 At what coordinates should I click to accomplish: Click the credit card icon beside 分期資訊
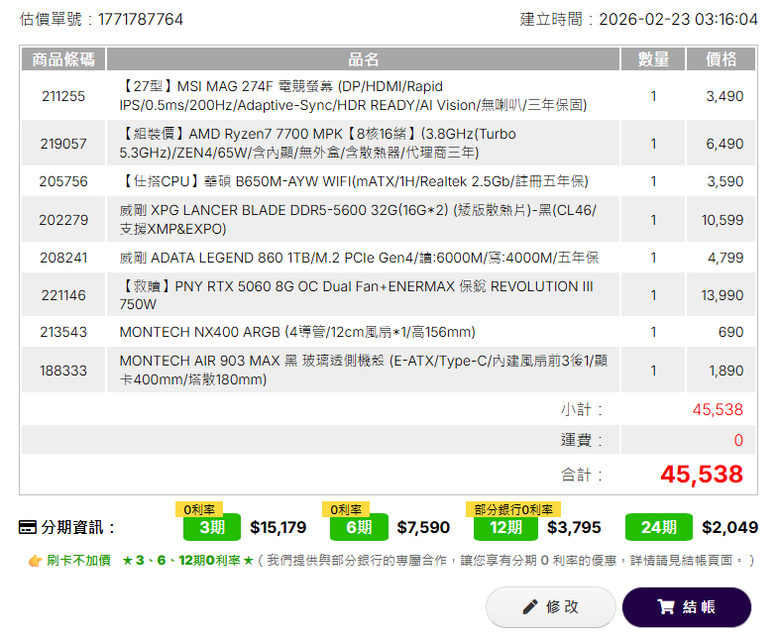[27, 527]
